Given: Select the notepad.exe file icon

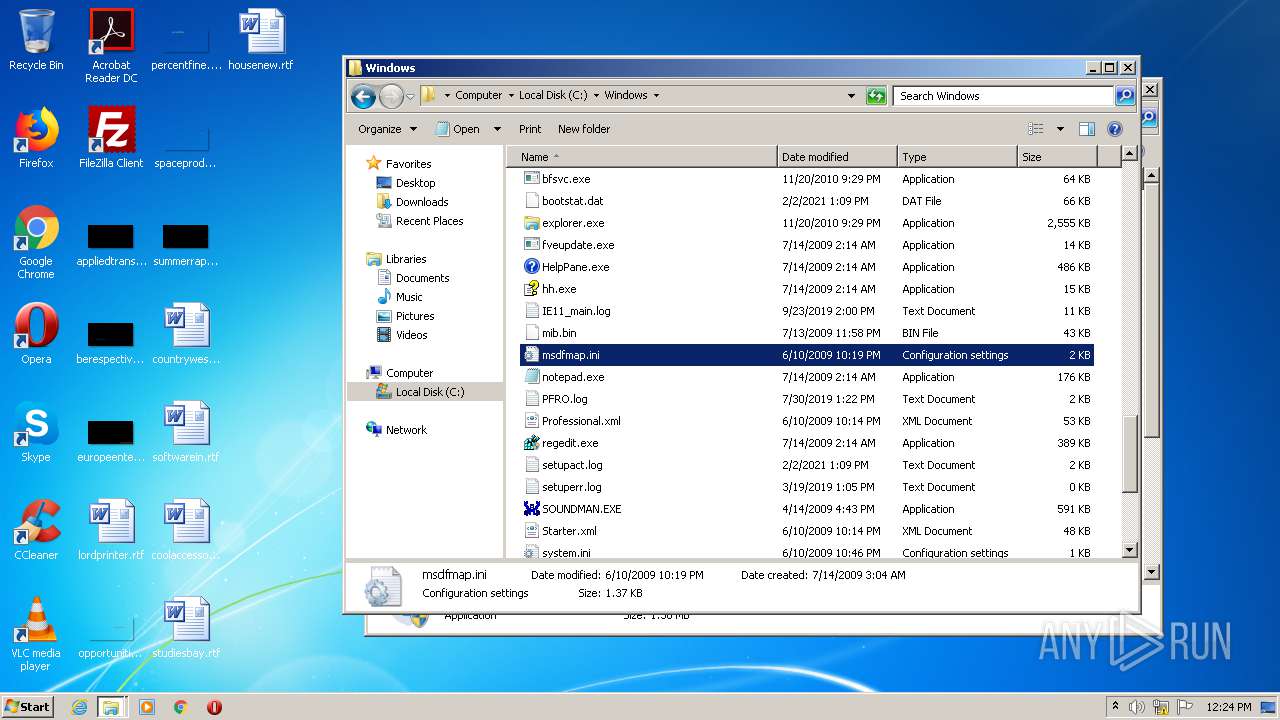Looking at the screenshot, I should coord(532,377).
